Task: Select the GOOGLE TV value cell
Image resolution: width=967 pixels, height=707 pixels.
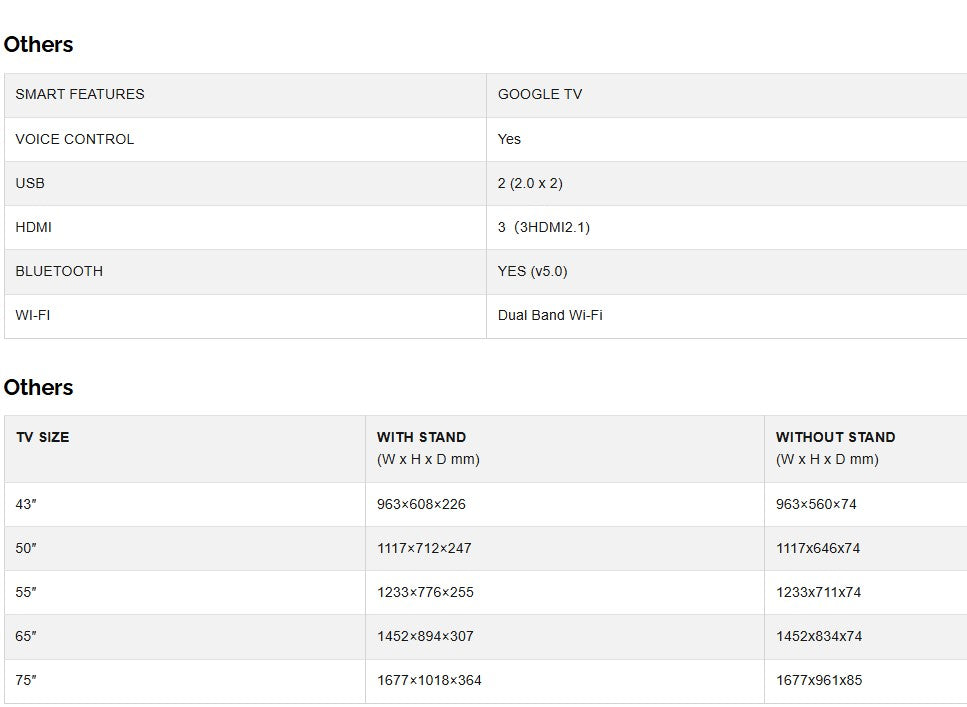Action: click(540, 94)
